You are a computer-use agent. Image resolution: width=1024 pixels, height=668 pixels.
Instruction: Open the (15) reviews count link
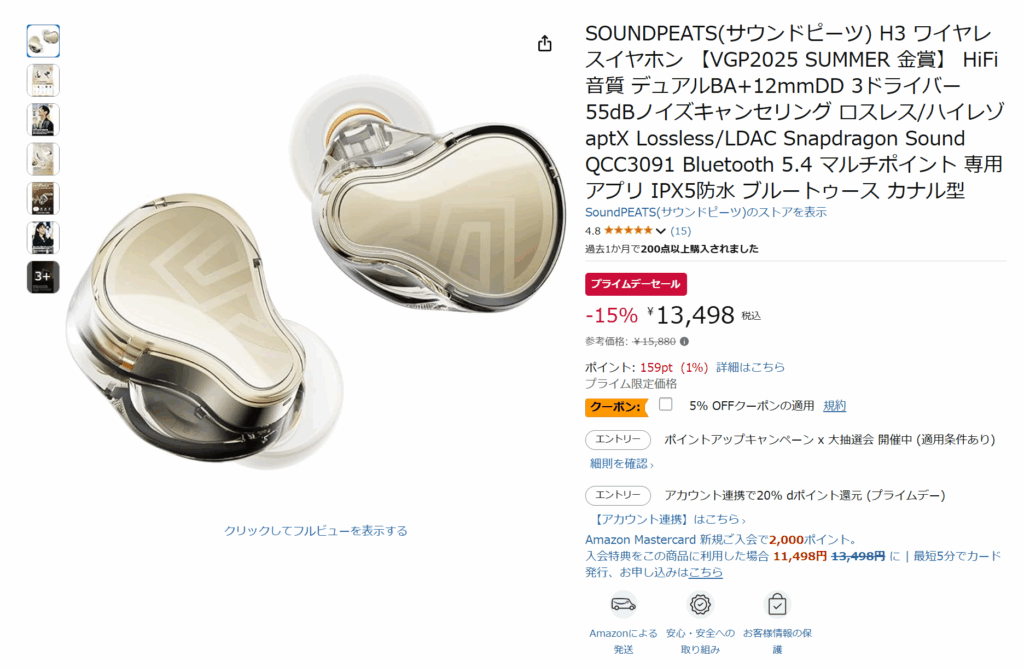(x=680, y=231)
